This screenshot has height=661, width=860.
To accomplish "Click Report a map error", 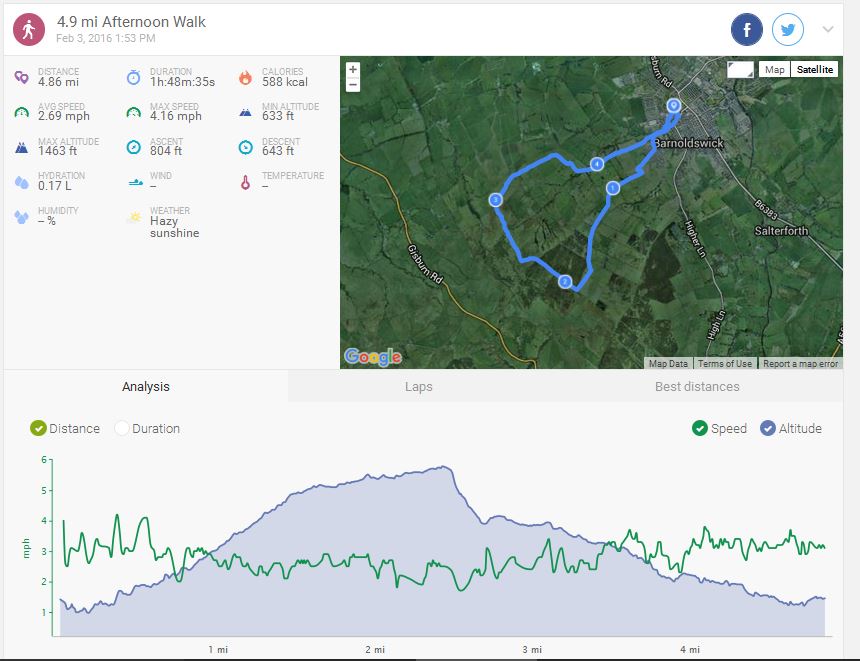I will (x=800, y=363).
